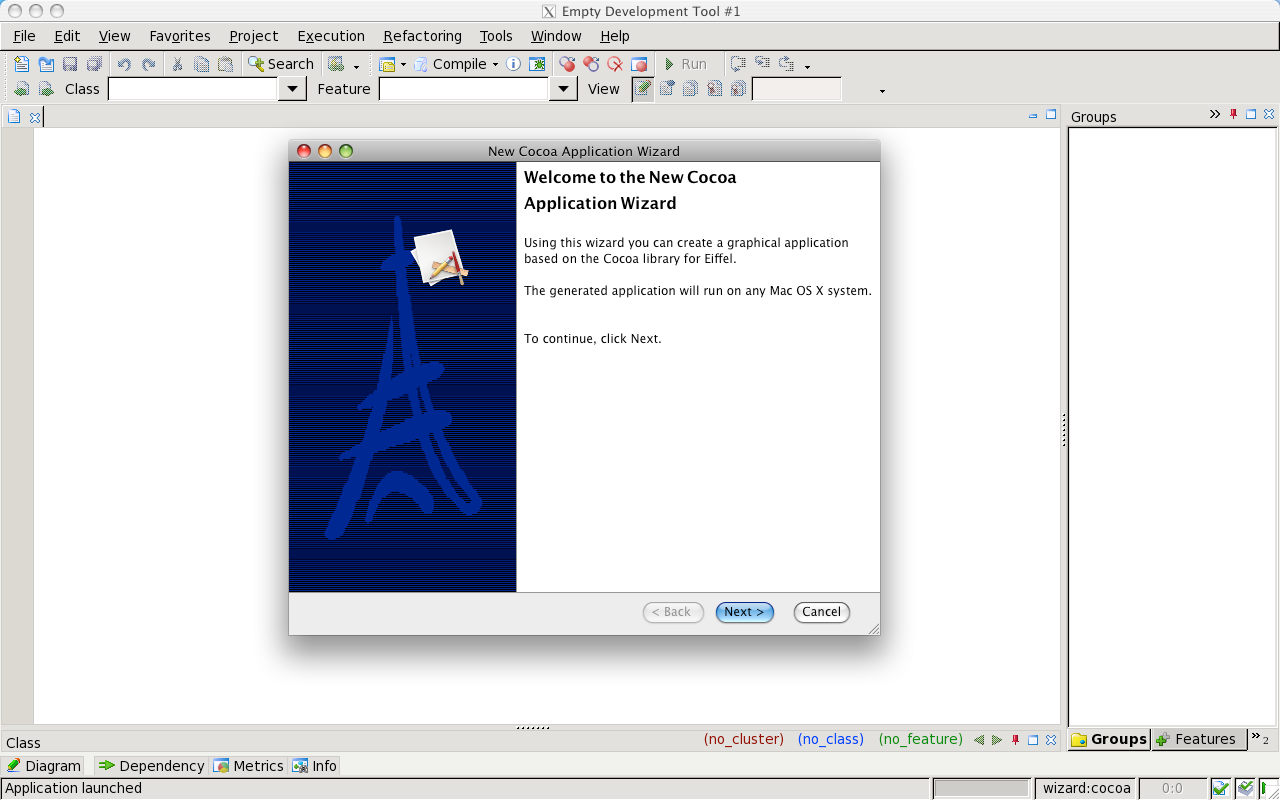The width and height of the screenshot is (1280, 800).
Task: Open the Diagram tab
Action: coord(44,766)
